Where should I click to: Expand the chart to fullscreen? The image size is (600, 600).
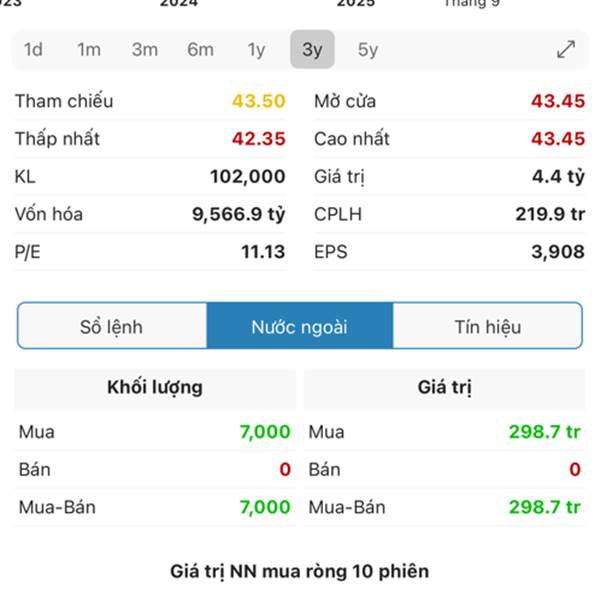pos(566,49)
